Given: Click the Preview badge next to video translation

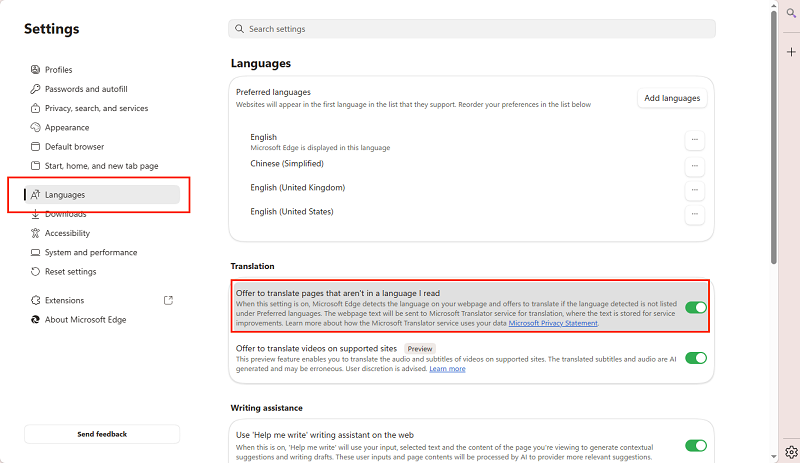Looking at the screenshot, I should (x=420, y=349).
